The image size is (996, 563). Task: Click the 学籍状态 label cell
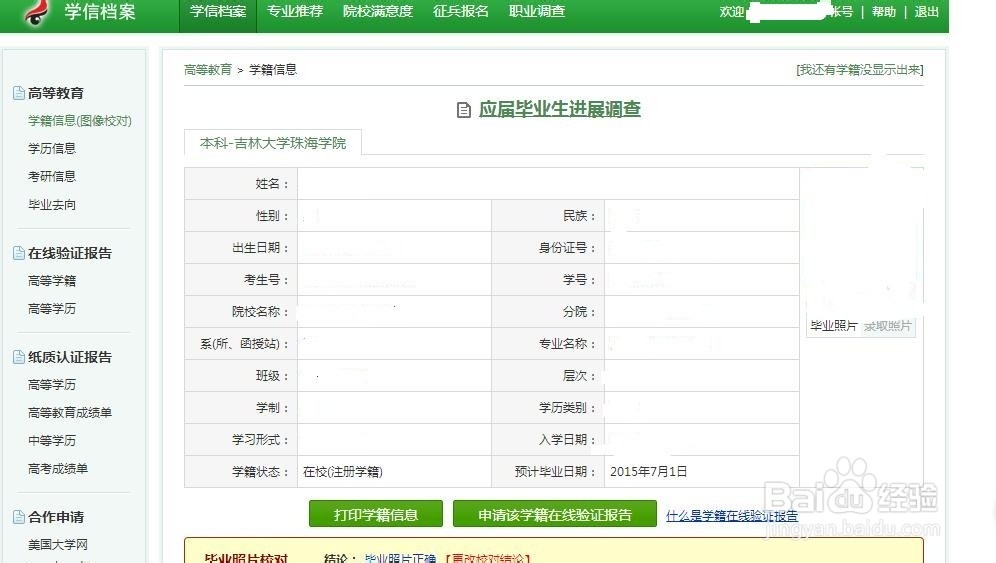point(241,471)
